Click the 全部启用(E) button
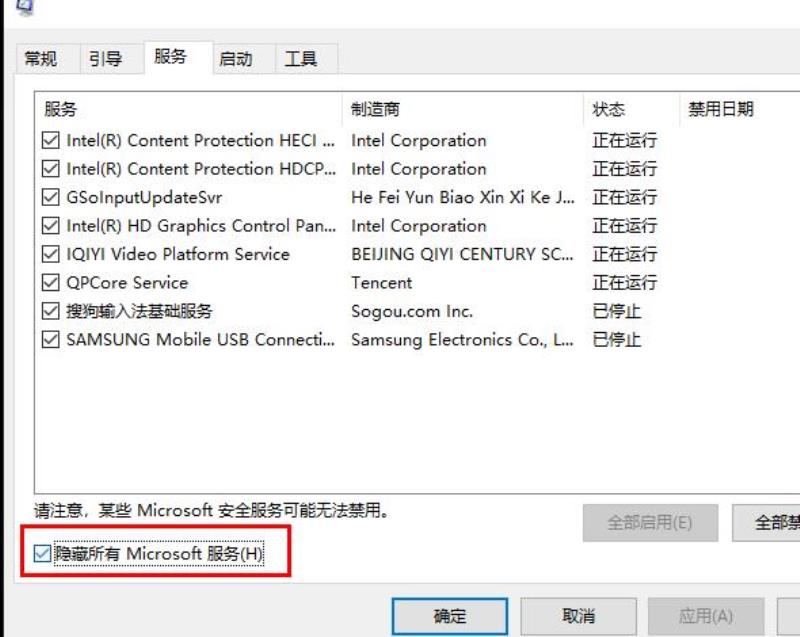This screenshot has width=800, height=637. coord(650,523)
